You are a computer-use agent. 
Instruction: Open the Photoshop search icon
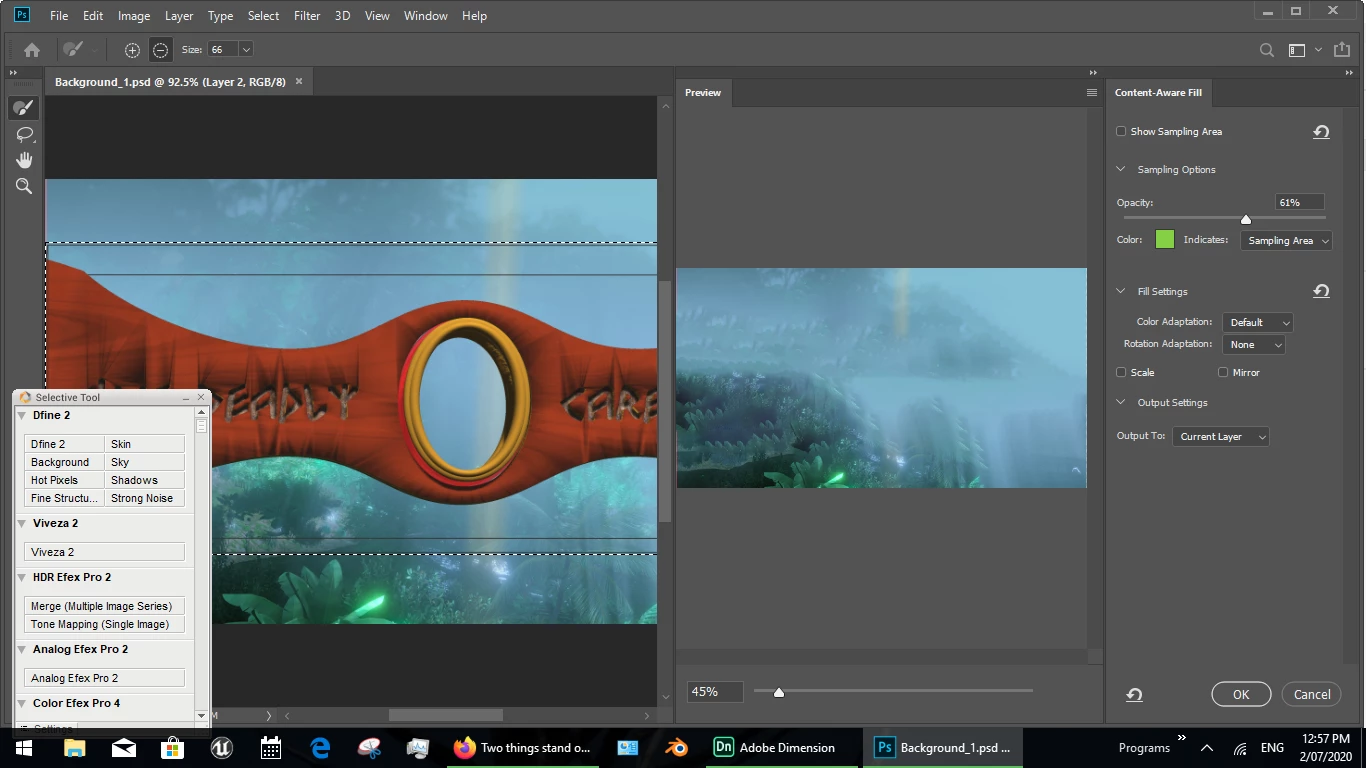point(1267,50)
